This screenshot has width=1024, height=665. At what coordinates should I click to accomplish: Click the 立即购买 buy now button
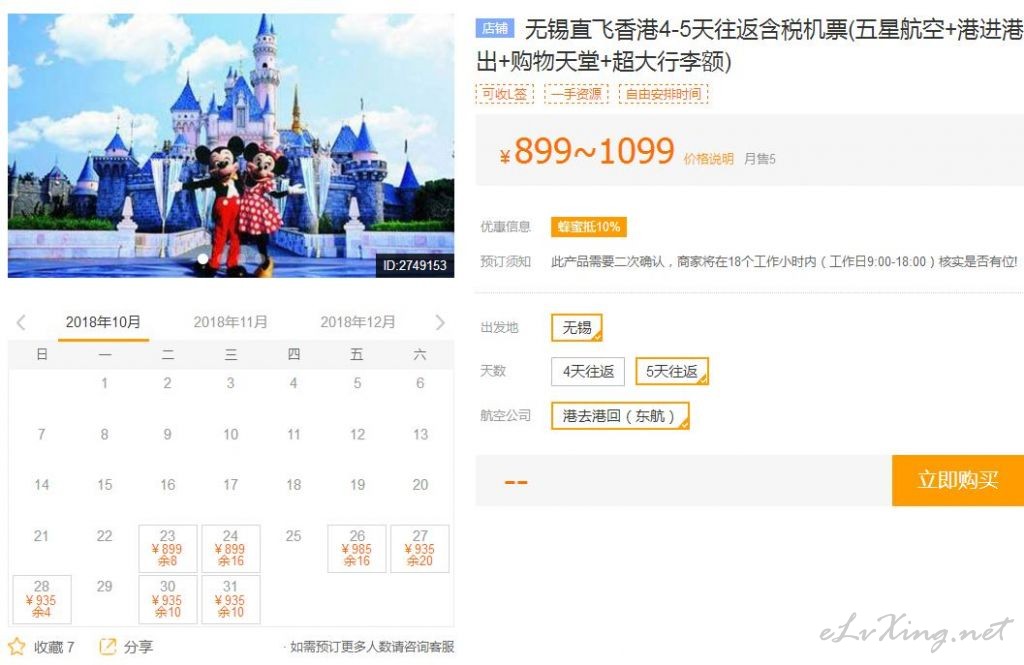(957, 481)
